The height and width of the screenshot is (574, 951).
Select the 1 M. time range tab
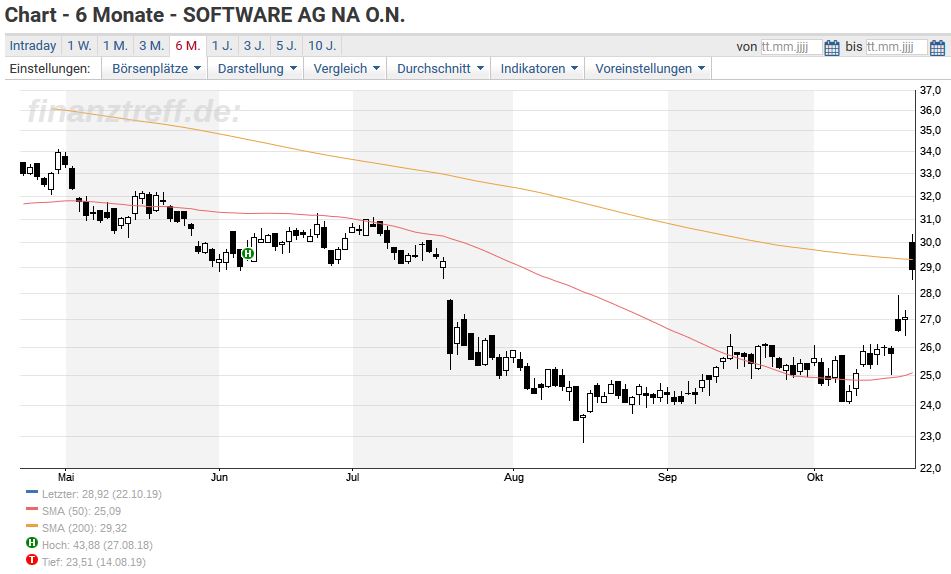point(115,46)
